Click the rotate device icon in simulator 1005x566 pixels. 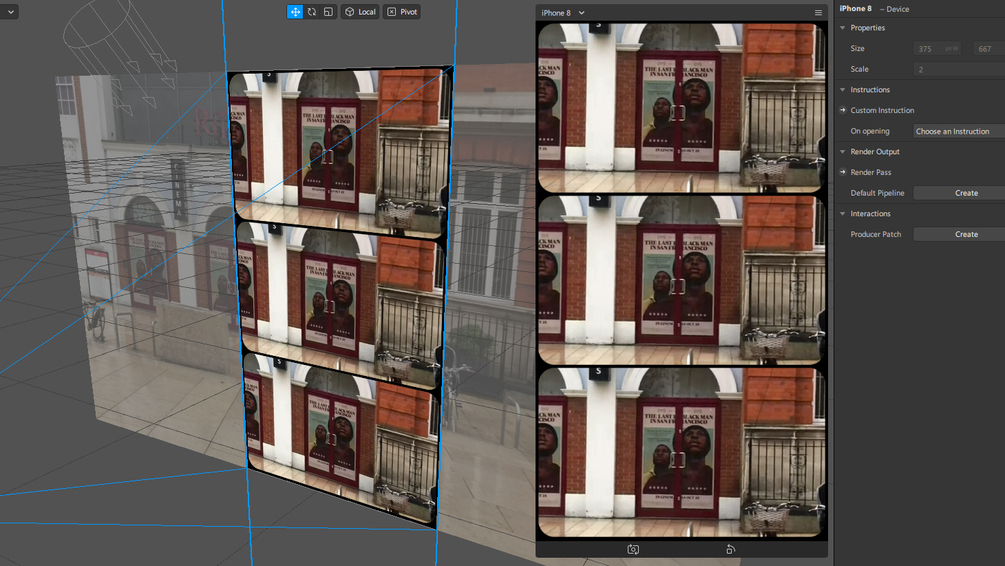[730, 549]
